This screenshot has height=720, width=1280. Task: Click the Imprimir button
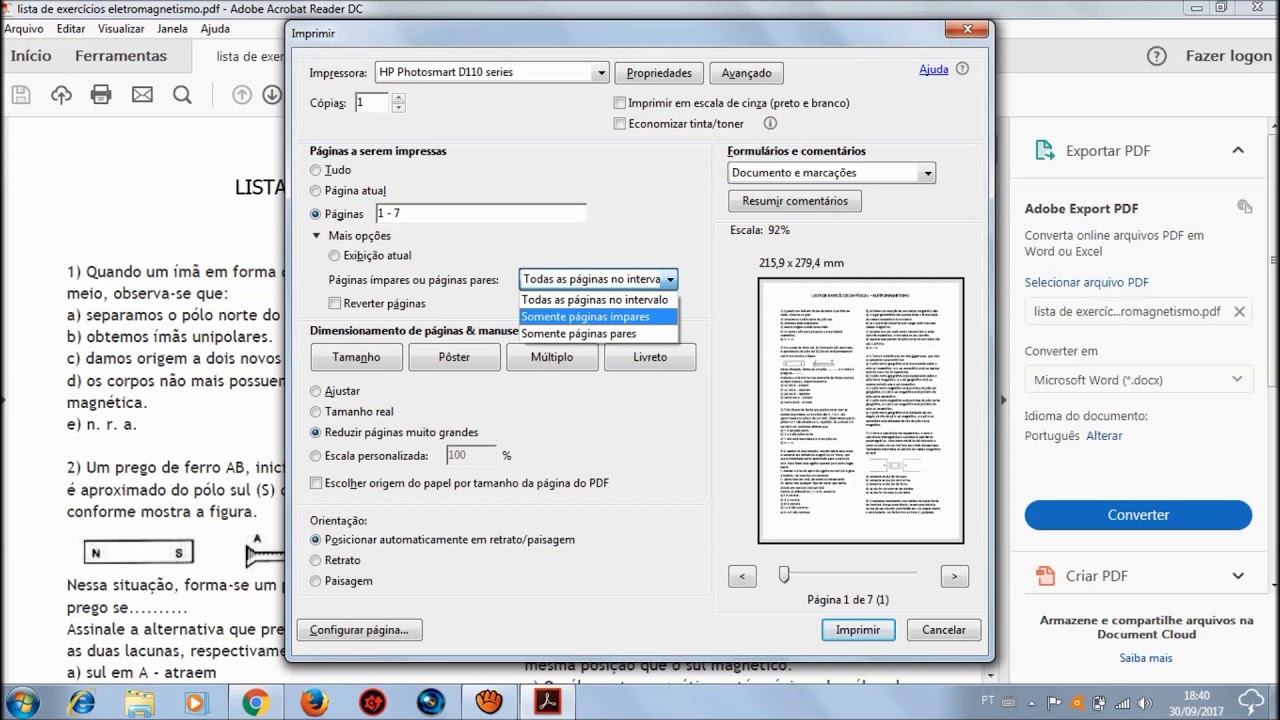[858, 630]
